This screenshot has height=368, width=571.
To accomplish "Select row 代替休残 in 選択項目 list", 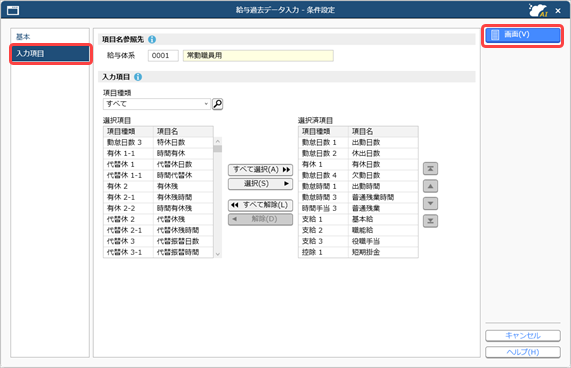I will (x=158, y=219).
